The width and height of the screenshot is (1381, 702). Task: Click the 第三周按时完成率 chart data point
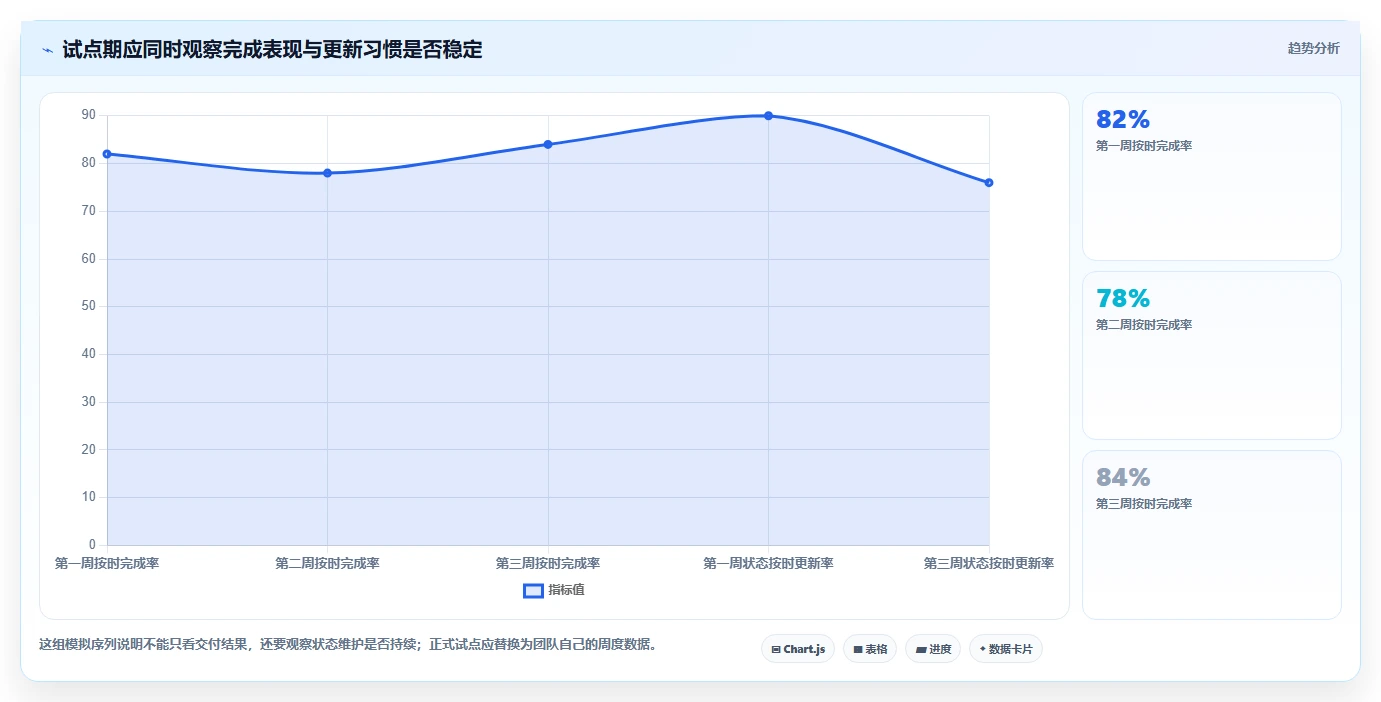click(x=548, y=144)
